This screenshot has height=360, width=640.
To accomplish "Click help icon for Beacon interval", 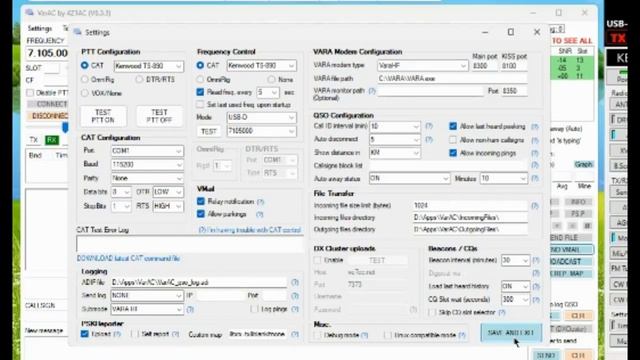I will coord(536,260).
